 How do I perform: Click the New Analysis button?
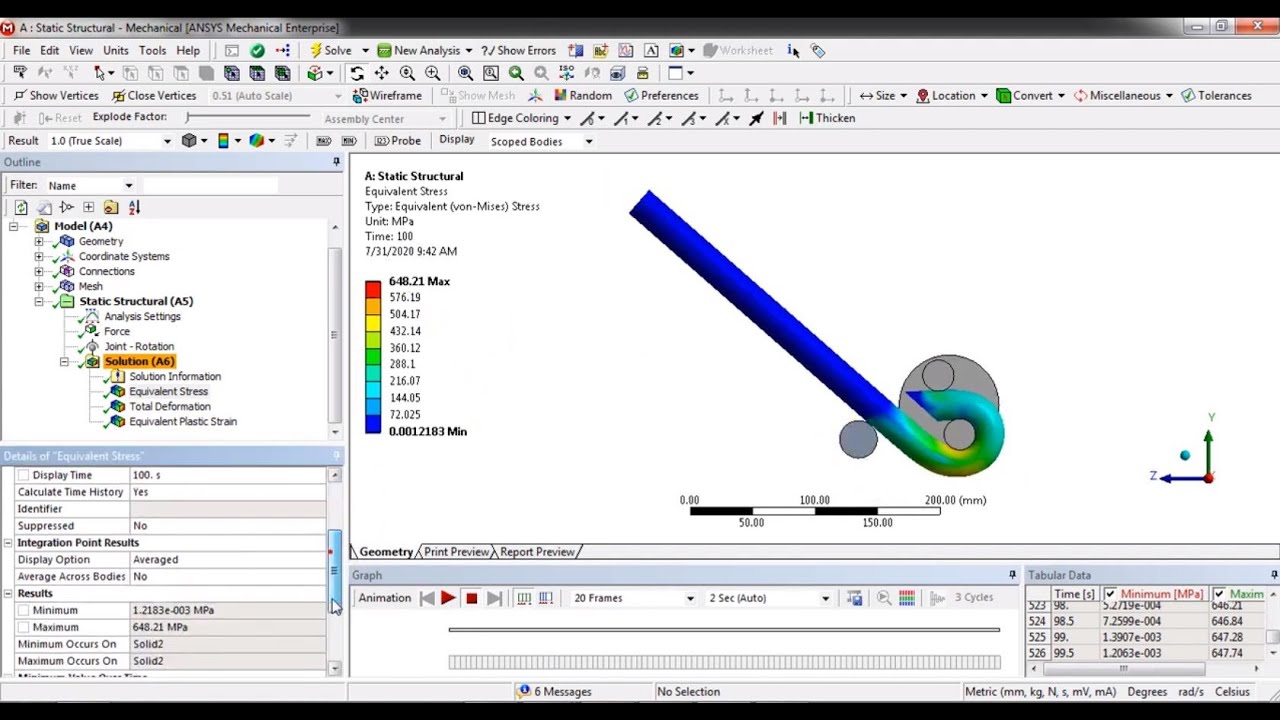pyautogui.click(x=424, y=50)
